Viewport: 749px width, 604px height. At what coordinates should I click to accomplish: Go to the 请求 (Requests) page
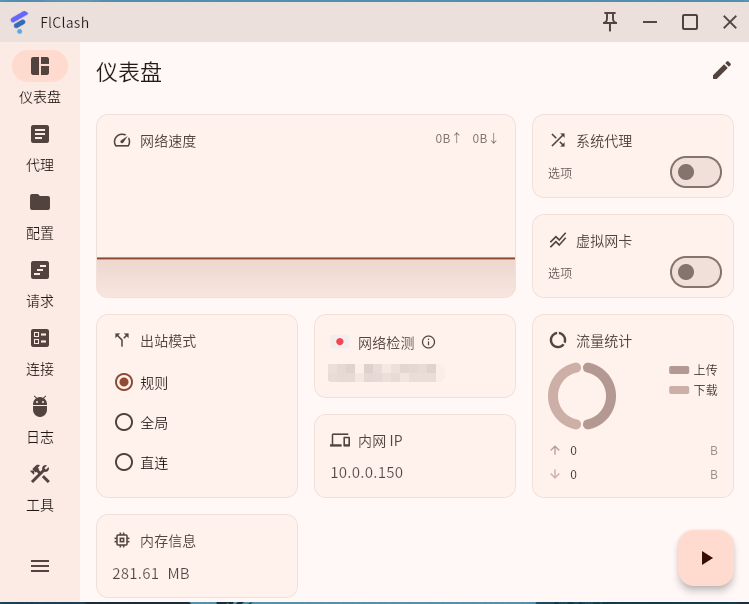pyautogui.click(x=40, y=284)
